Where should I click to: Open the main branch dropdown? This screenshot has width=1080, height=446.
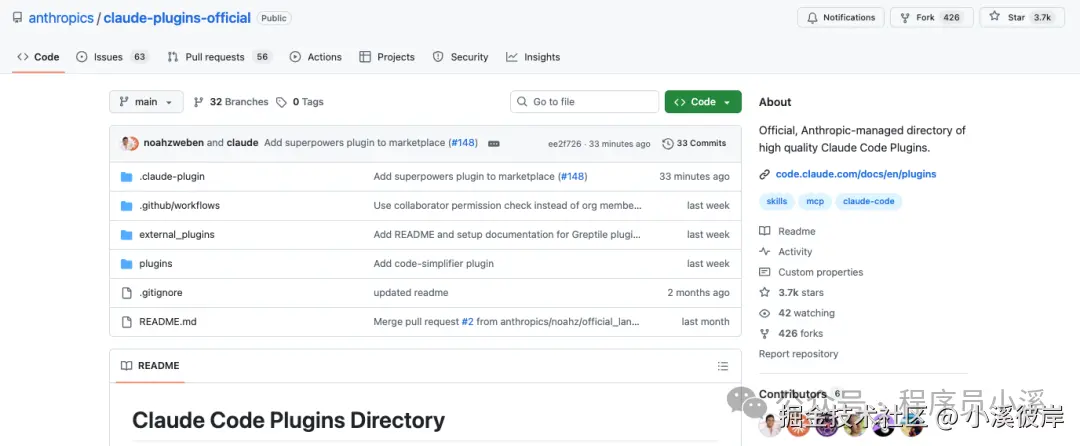(x=146, y=102)
